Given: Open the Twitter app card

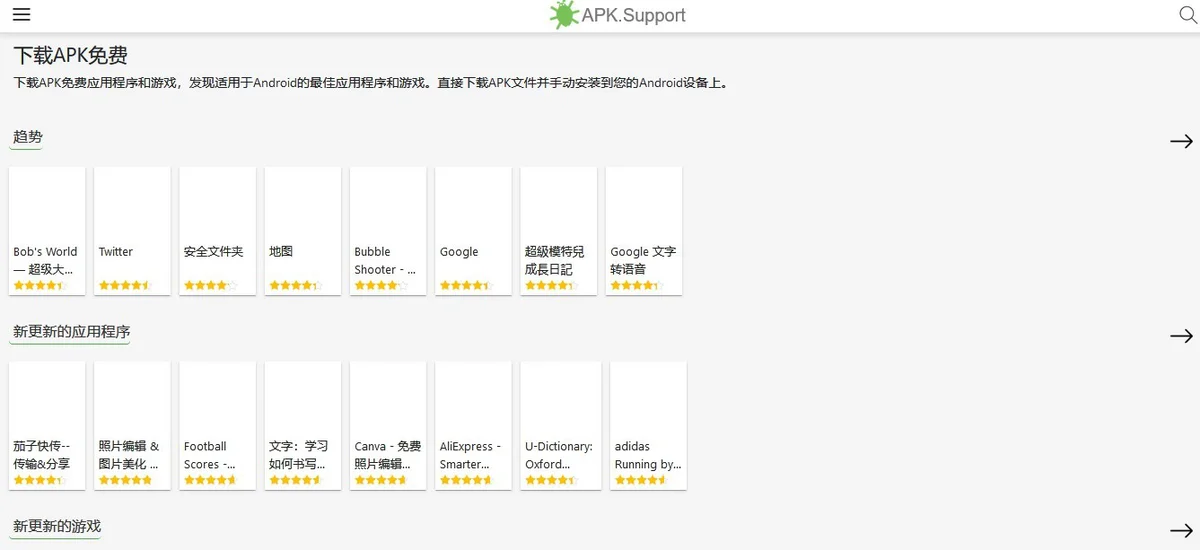Looking at the screenshot, I should pos(132,231).
